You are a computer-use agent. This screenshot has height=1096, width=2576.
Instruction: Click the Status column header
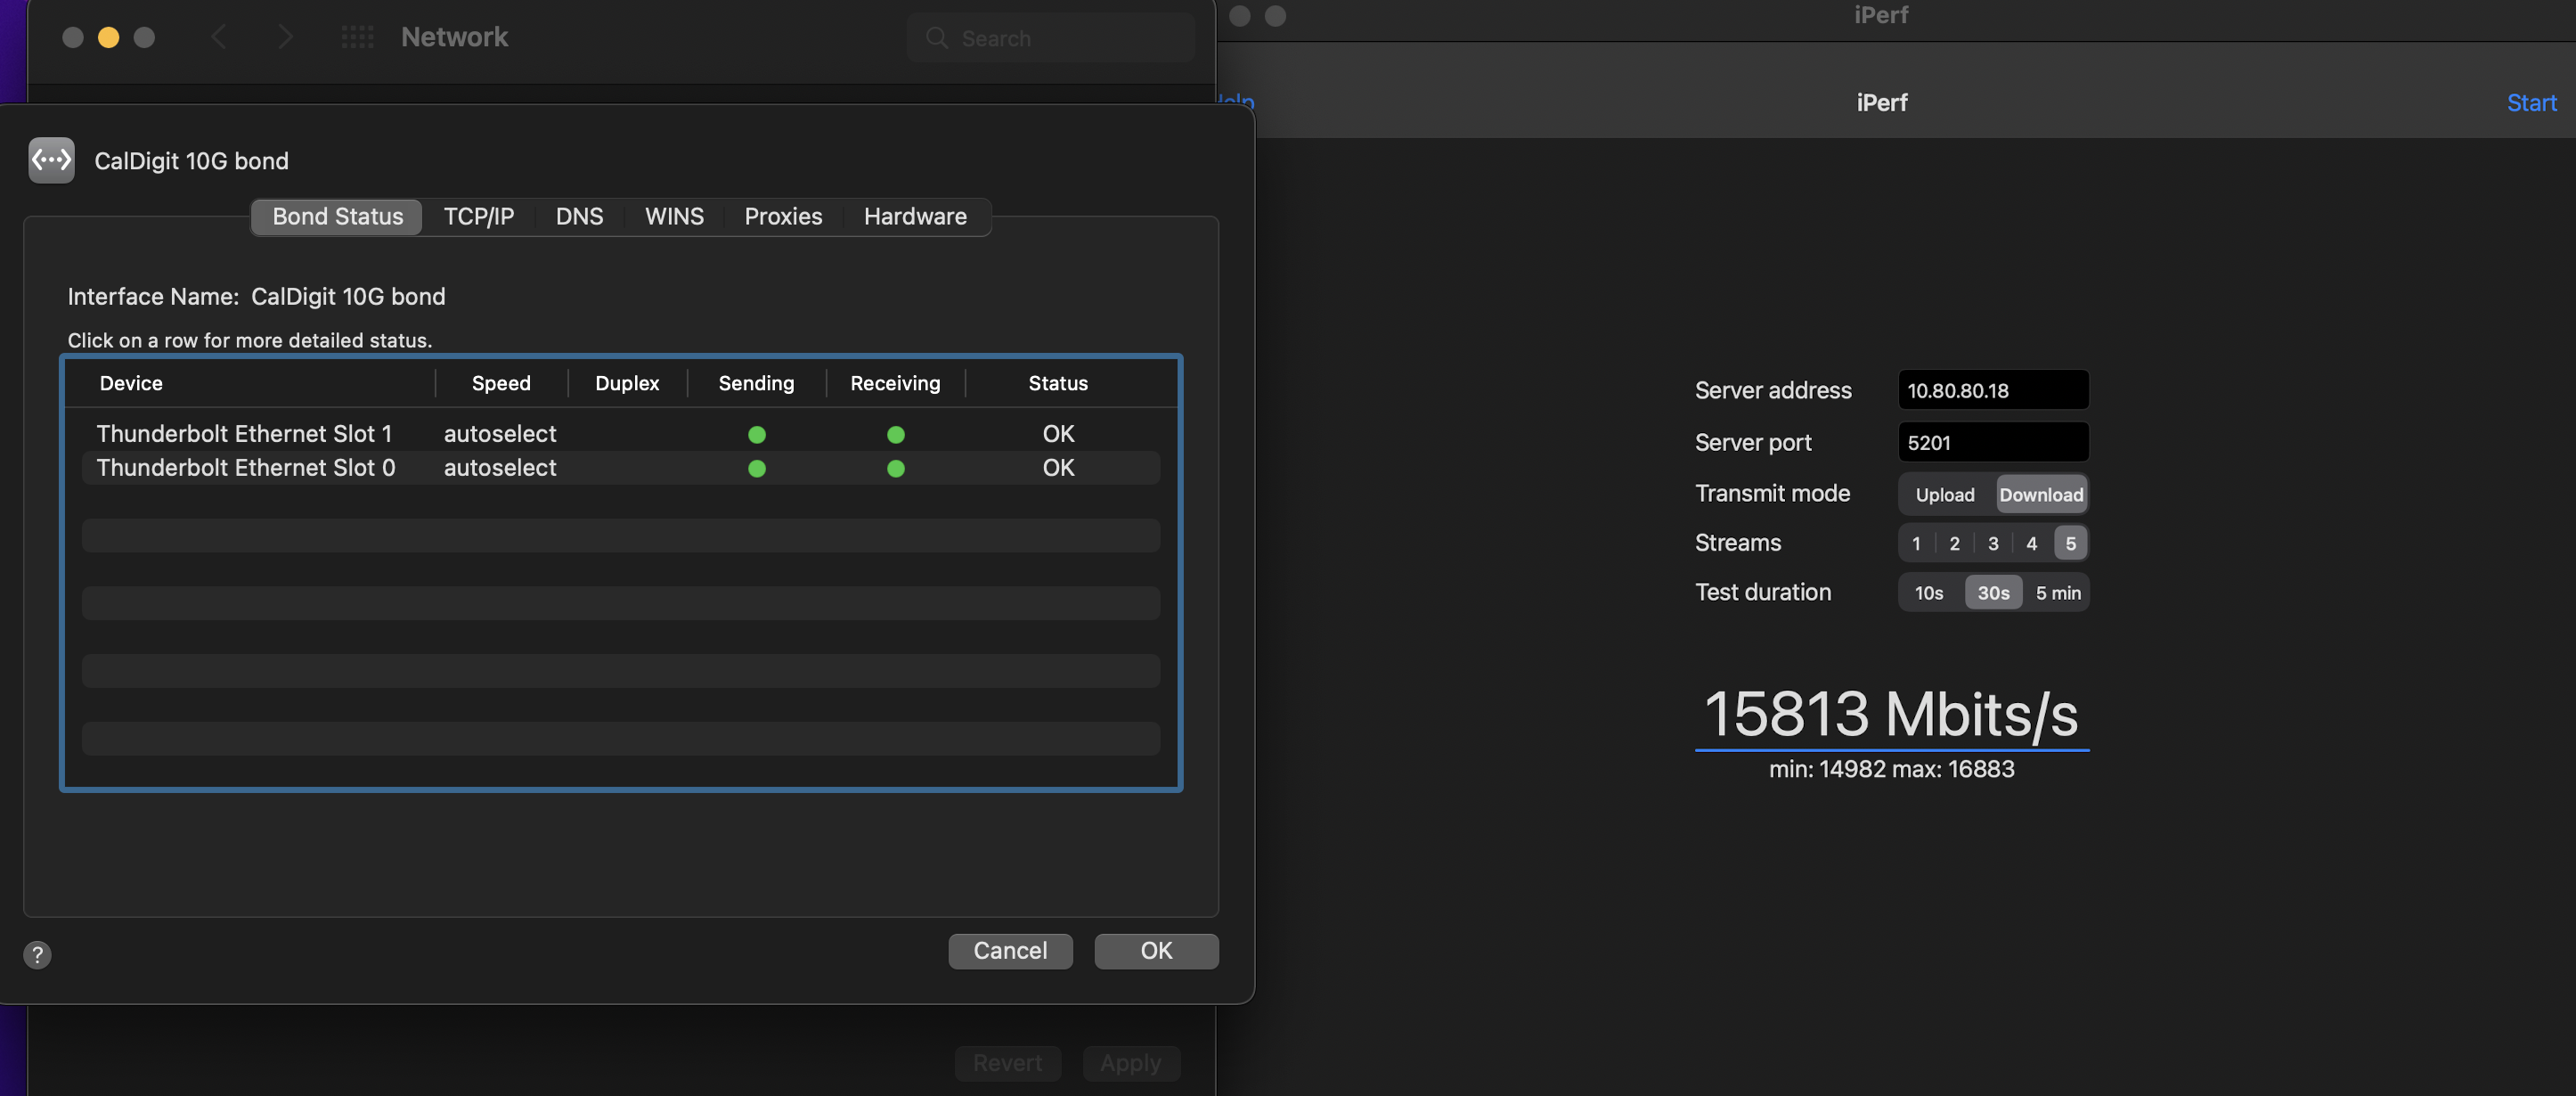pyautogui.click(x=1058, y=383)
